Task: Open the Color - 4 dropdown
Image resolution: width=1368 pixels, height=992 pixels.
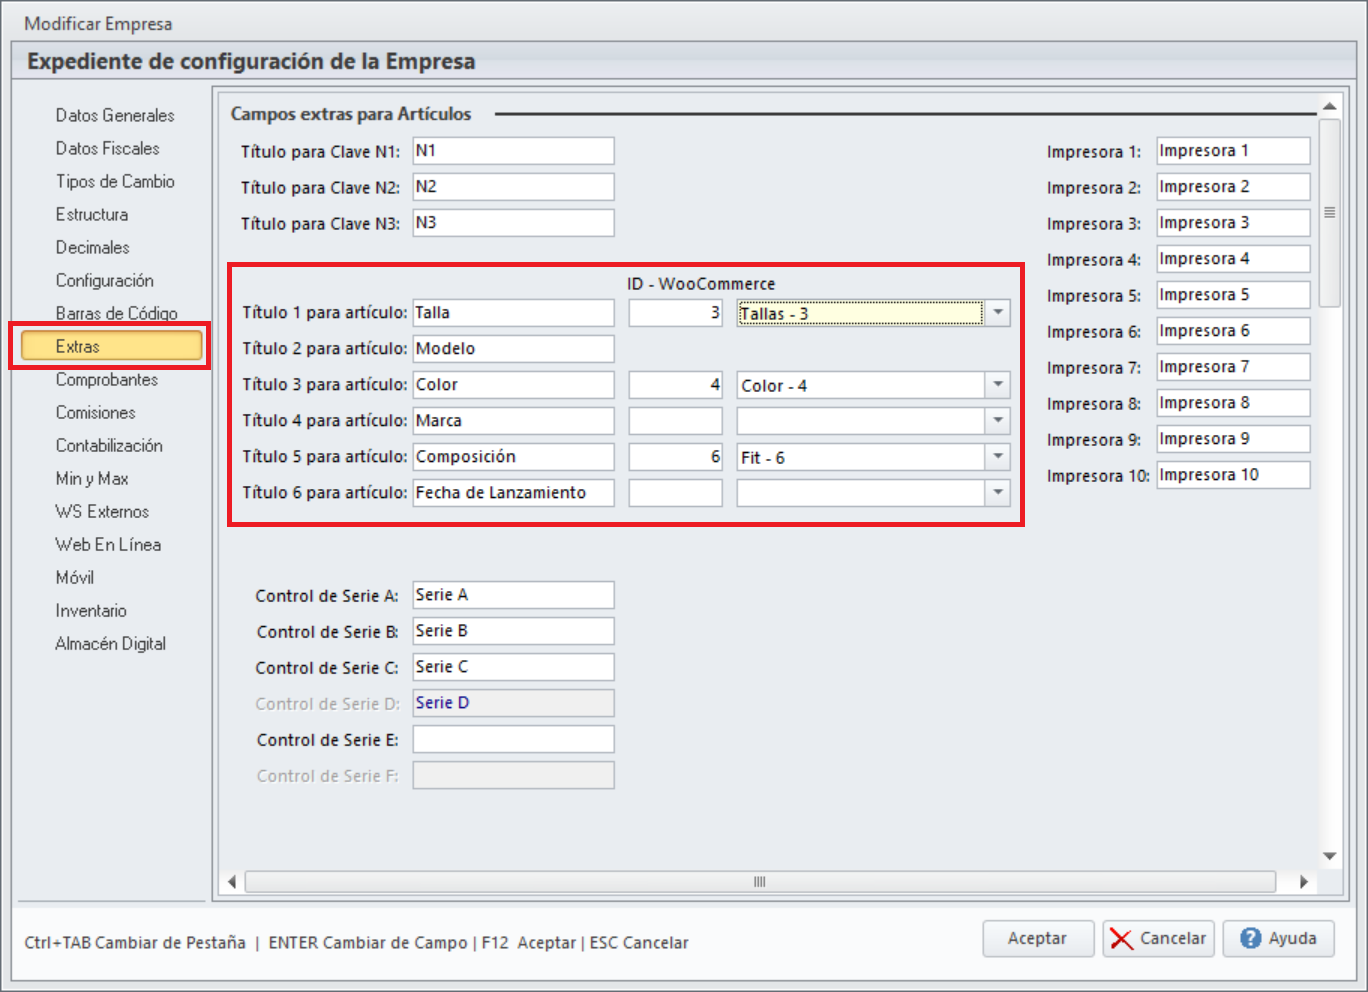Action: click(997, 385)
